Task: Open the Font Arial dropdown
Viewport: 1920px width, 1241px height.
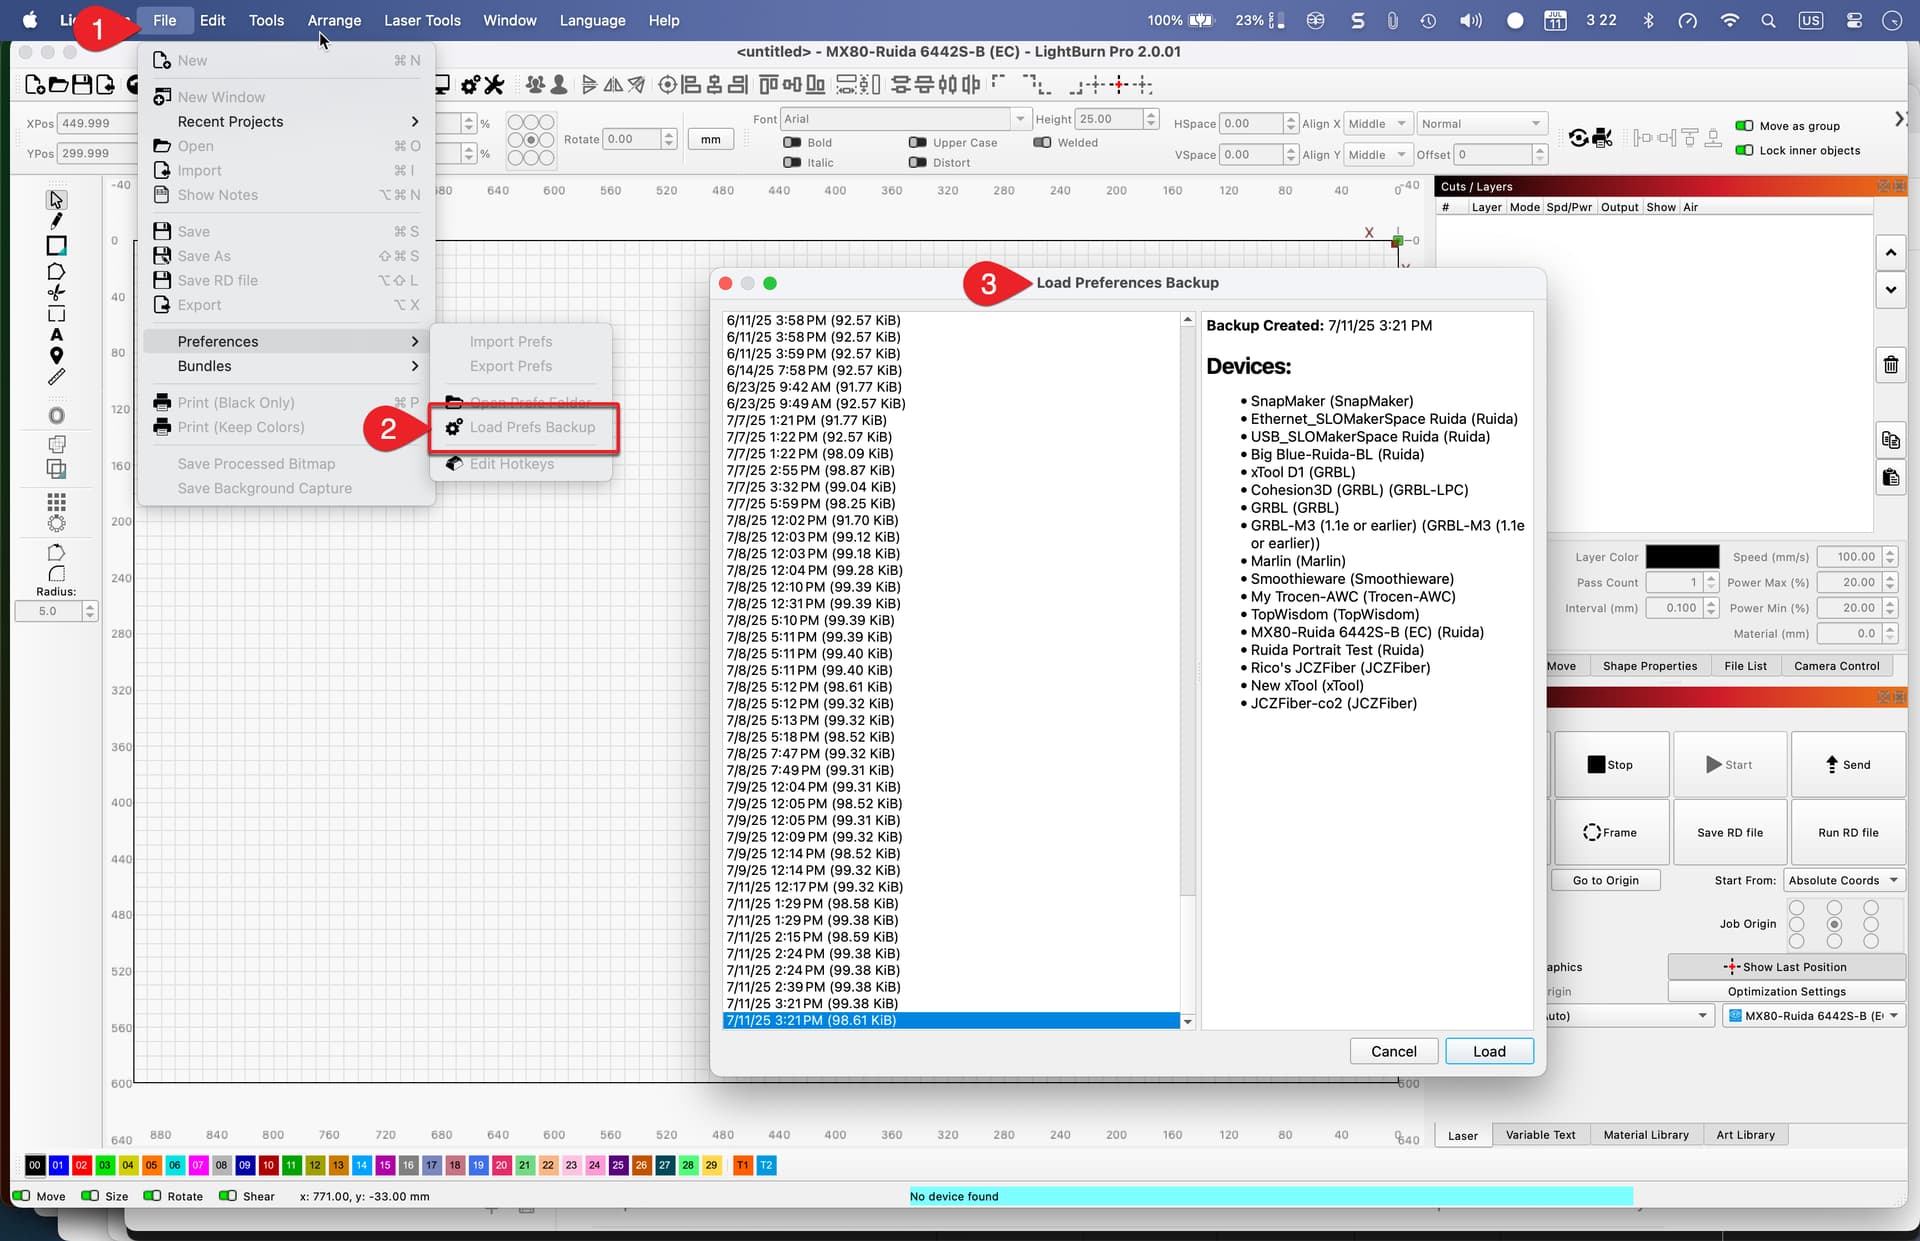Action: click(x=904, y=119)
